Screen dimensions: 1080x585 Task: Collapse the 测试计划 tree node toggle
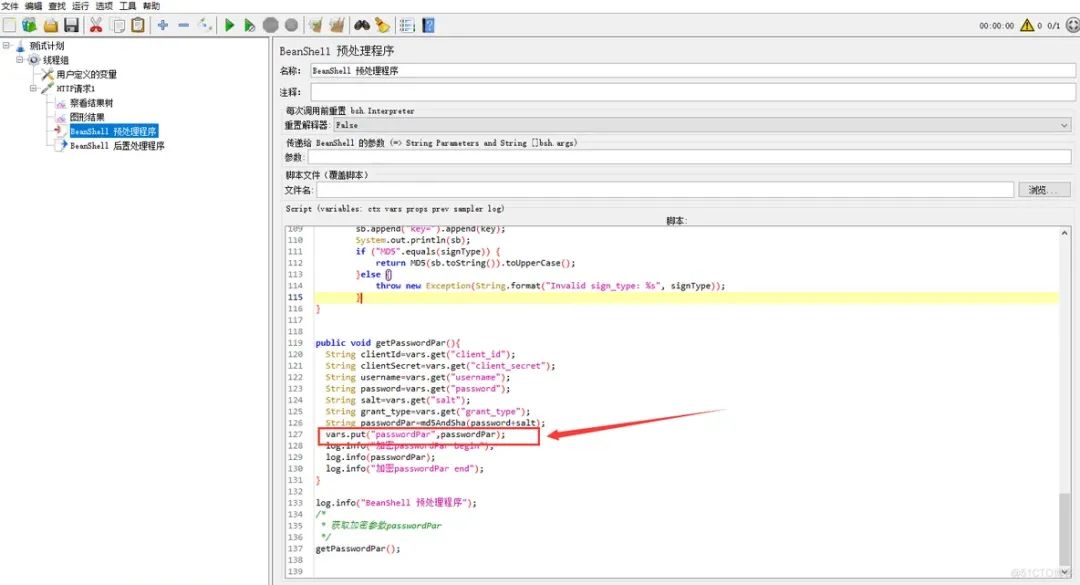6,45
